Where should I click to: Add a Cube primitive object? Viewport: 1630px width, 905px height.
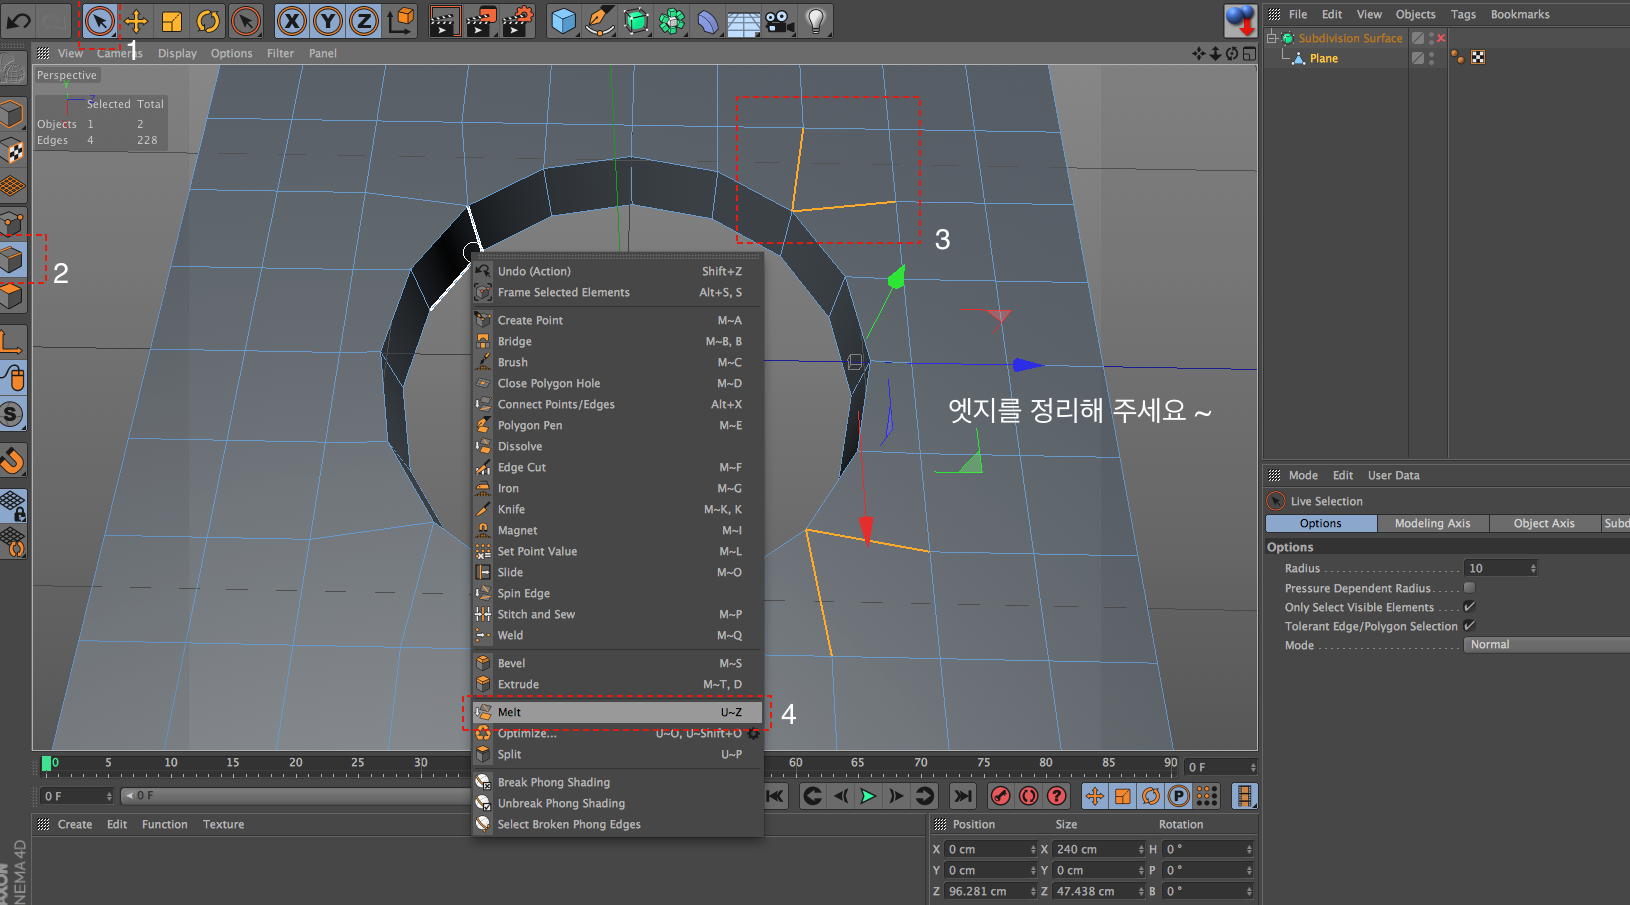(564, 20)
